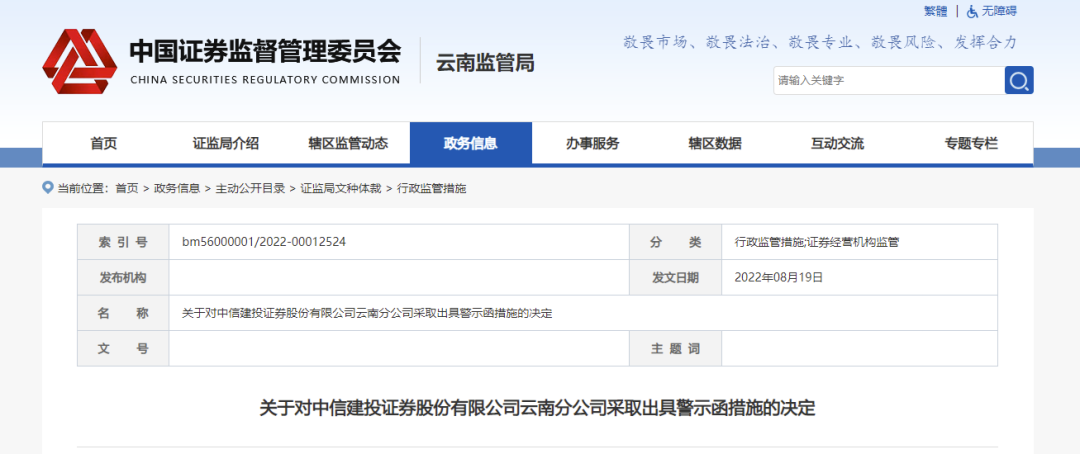The image size is (1080, 454).
Task: Open the 辖区监管动态 navigation tab
Action: 348,143
